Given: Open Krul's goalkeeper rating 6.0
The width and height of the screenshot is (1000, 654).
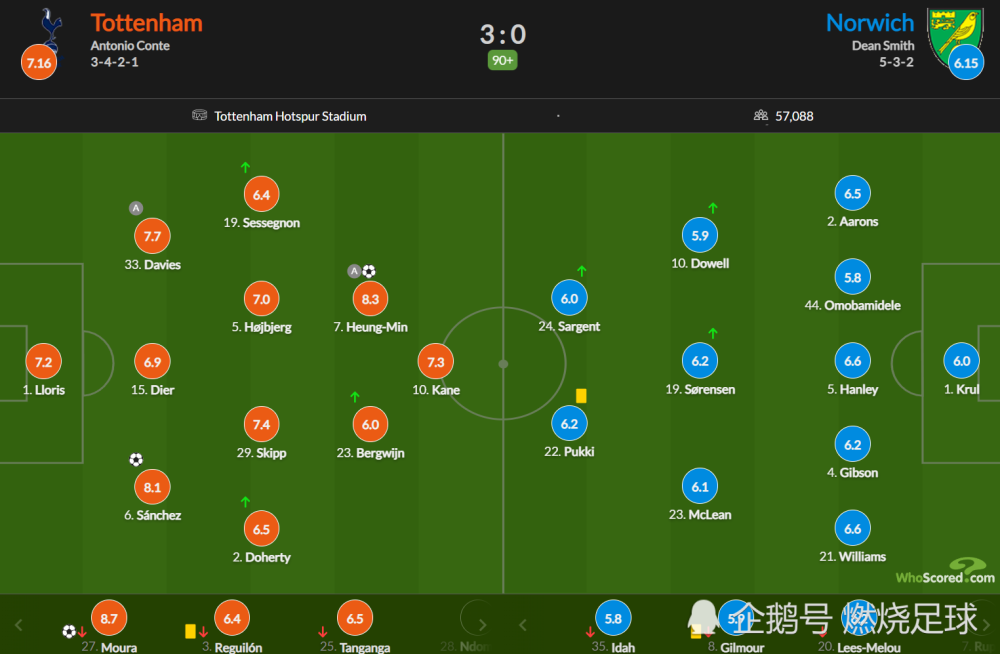Looking at the screenshot, I should pos(962,361).
